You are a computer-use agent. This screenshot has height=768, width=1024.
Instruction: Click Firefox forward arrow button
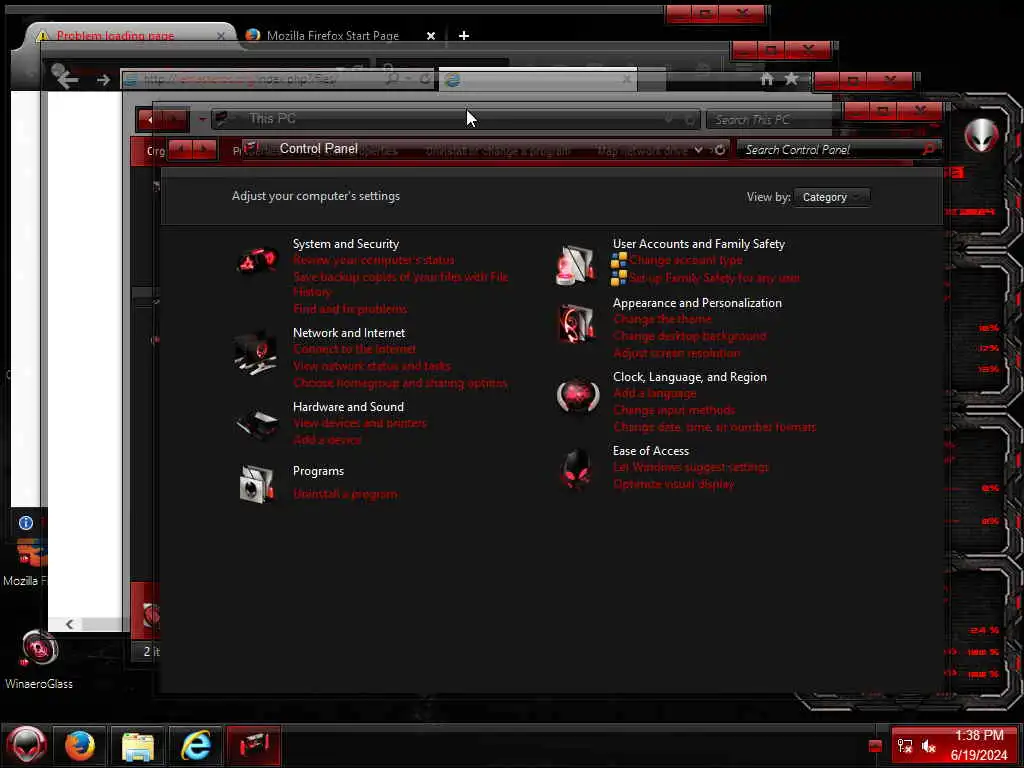coord(103,80)
